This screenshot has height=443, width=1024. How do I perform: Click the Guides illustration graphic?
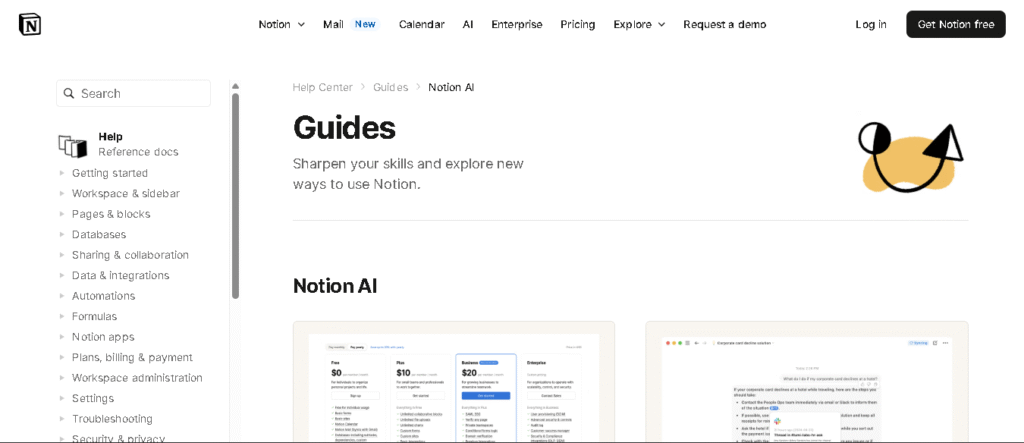[909, 157]
